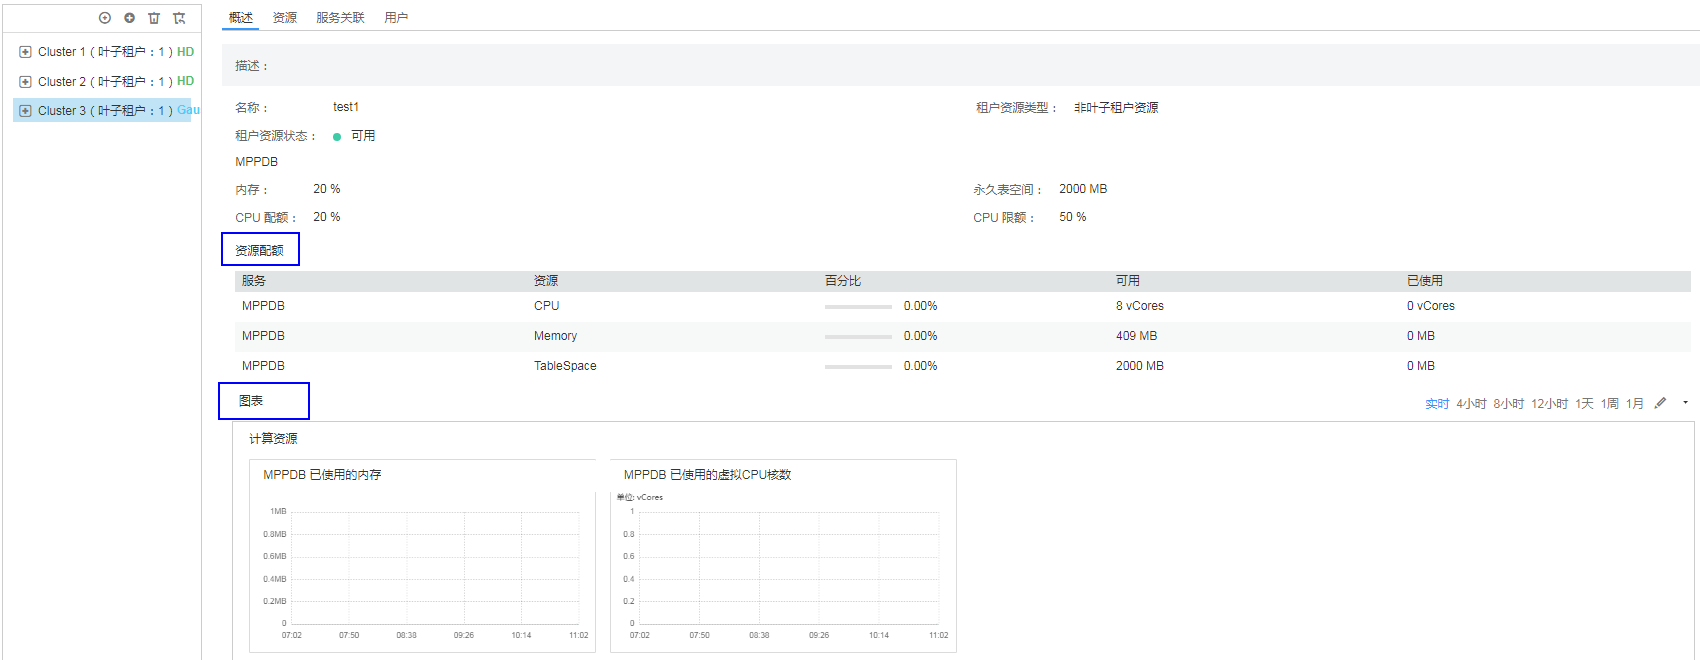Click the restore-from-trash icon in tree toolbar
Viewport: 1700px width, 660px height.
coord(179,18)
